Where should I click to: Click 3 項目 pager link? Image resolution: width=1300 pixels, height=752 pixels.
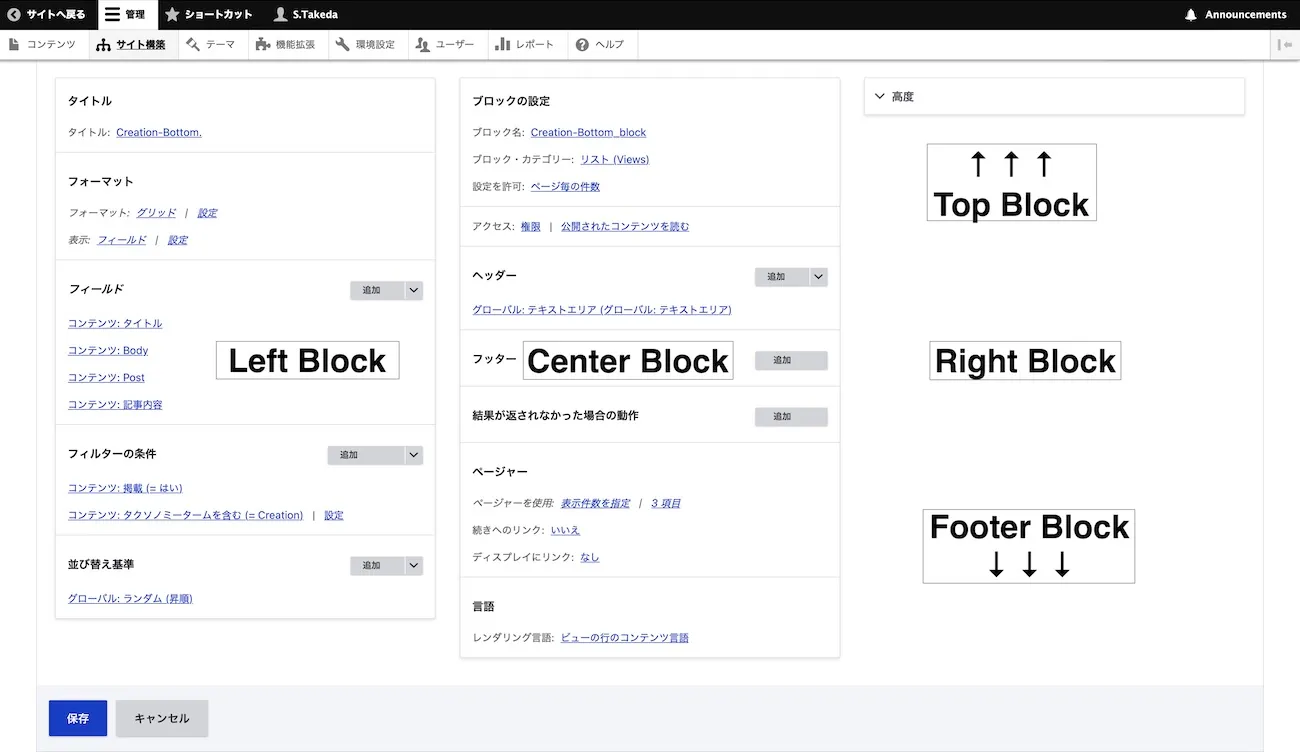click(666, 503)
